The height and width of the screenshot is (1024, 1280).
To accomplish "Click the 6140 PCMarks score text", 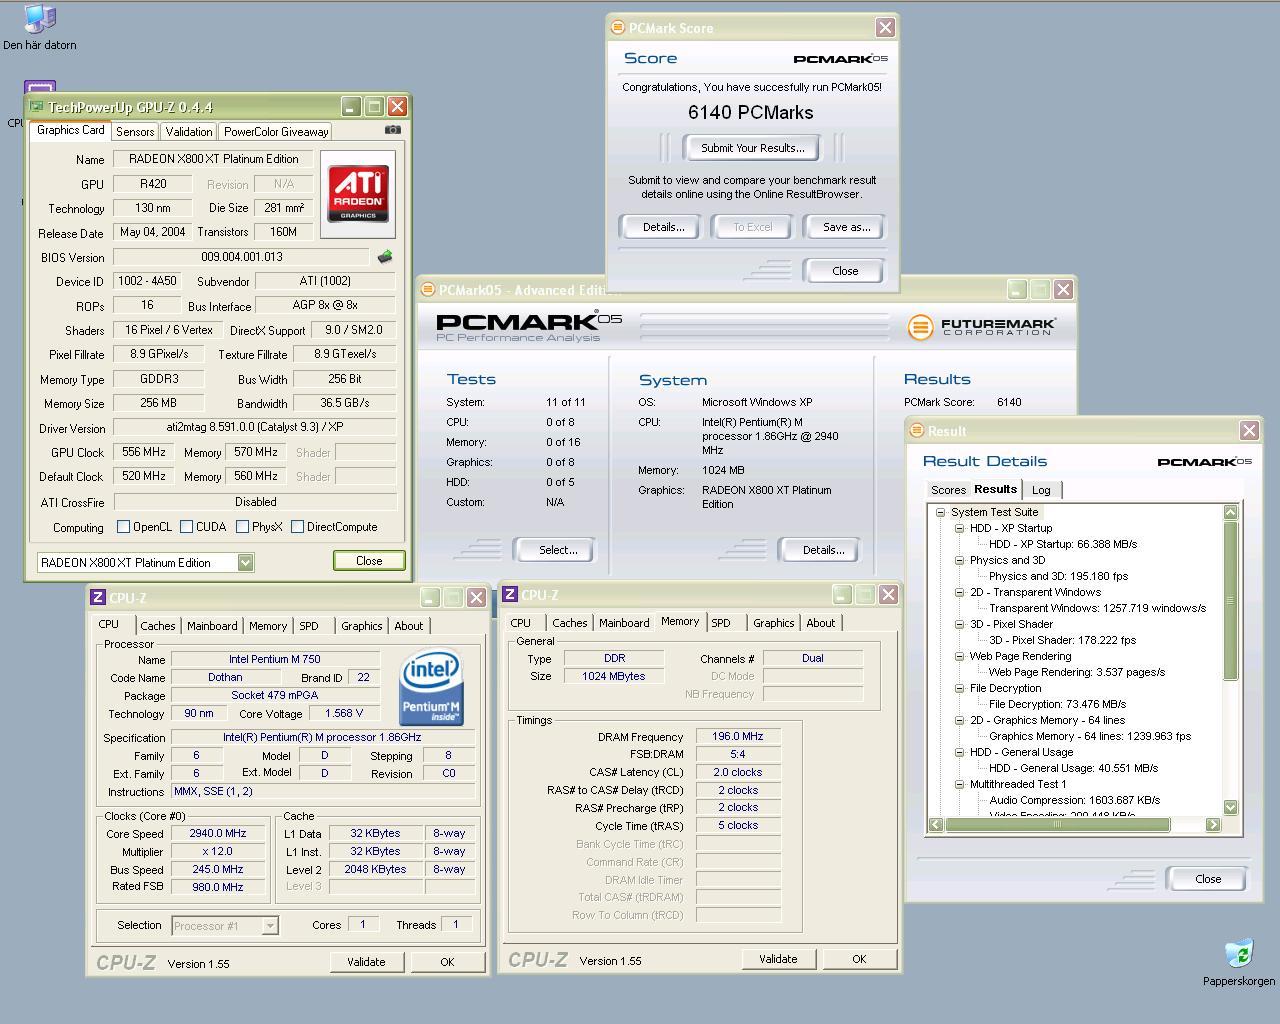I will click(750, 112).
